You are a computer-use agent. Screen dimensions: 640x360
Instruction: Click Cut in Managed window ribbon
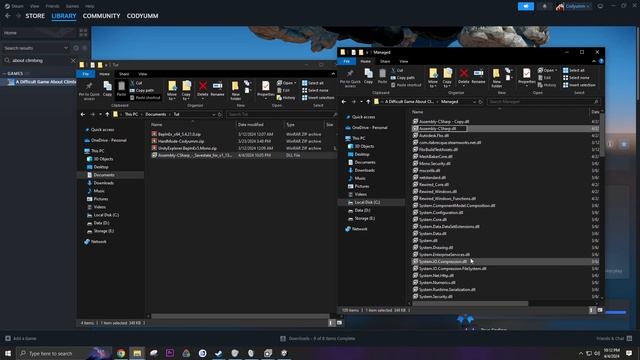pyautogui.click(x=397, y=70)
